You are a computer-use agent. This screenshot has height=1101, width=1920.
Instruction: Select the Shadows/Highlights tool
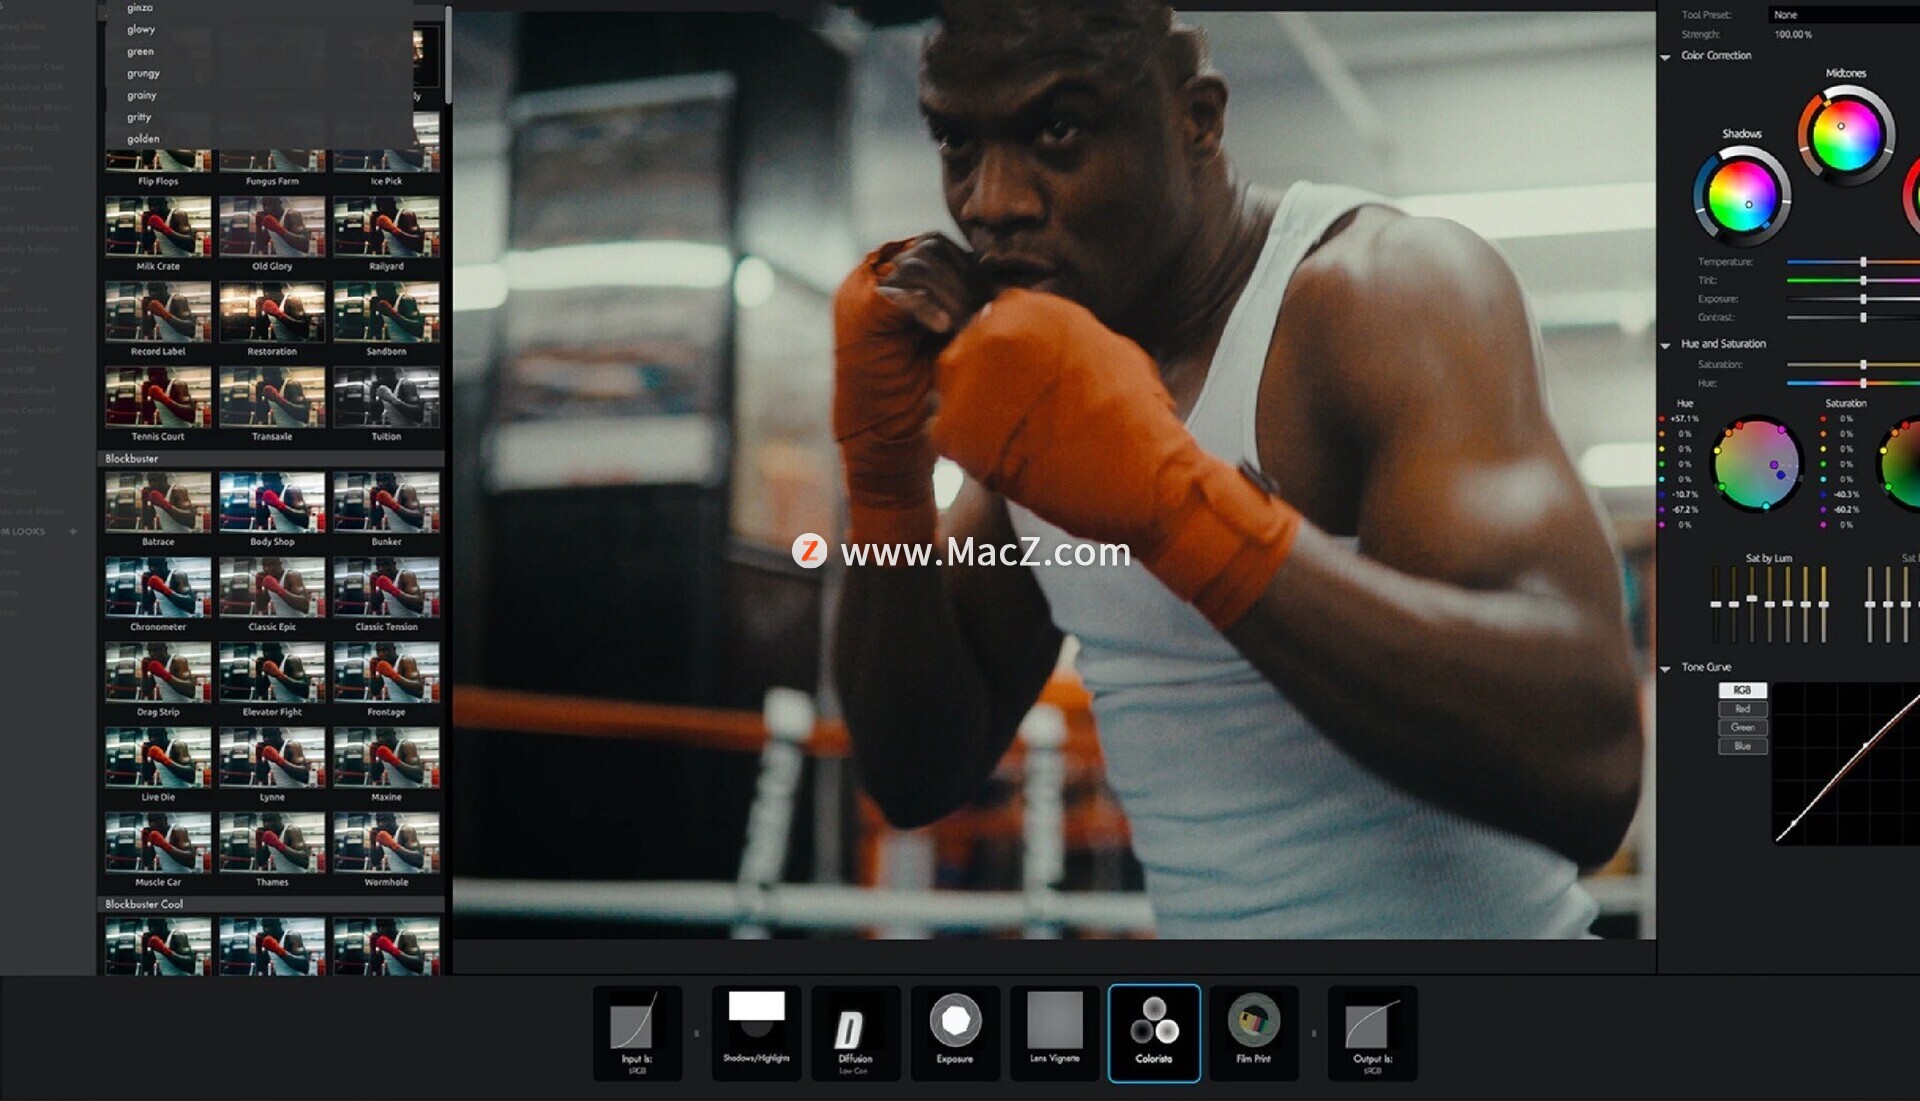[756, 1031]
